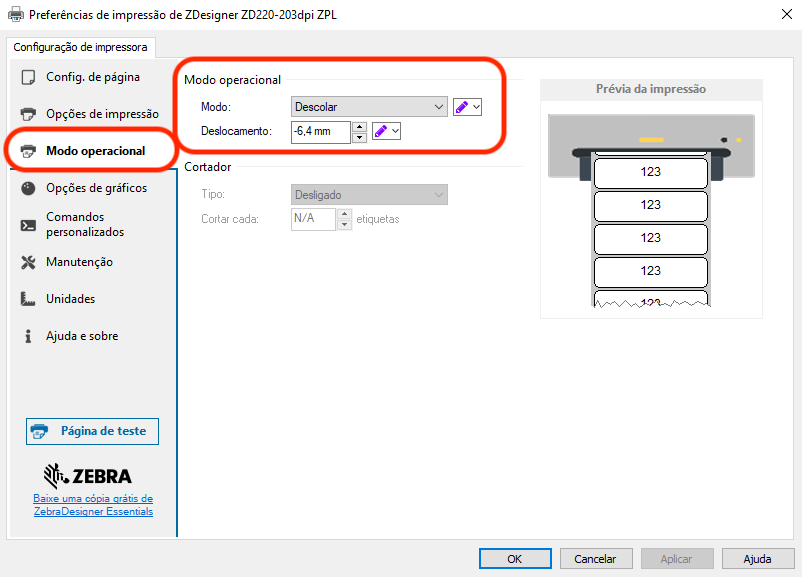
Task: Click the Ajuda e sobre info icon
Action: [x=28, y=337]
